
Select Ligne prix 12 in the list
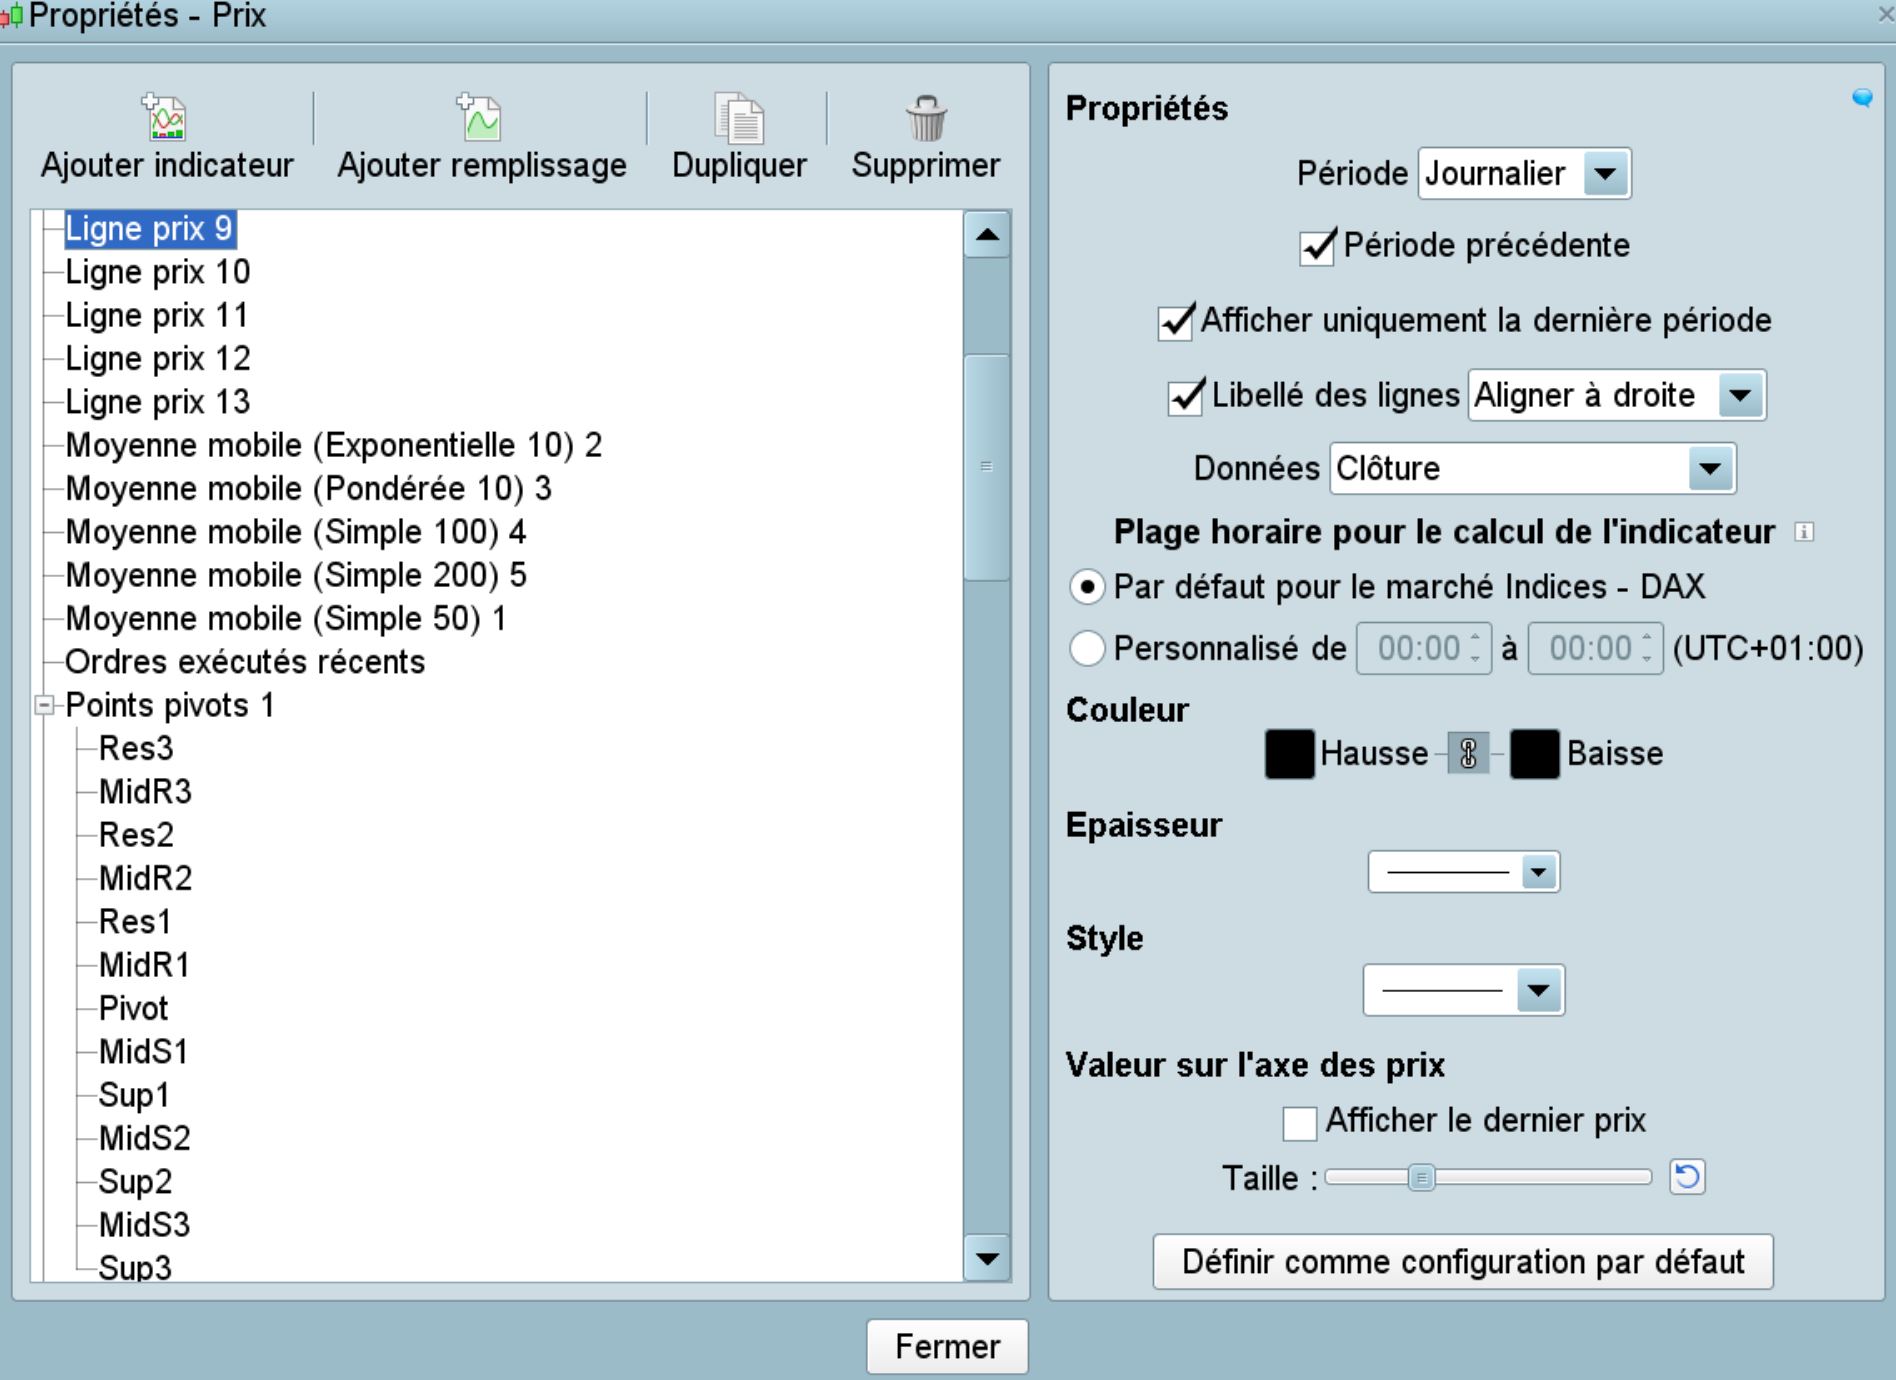(x=158, y=359)
